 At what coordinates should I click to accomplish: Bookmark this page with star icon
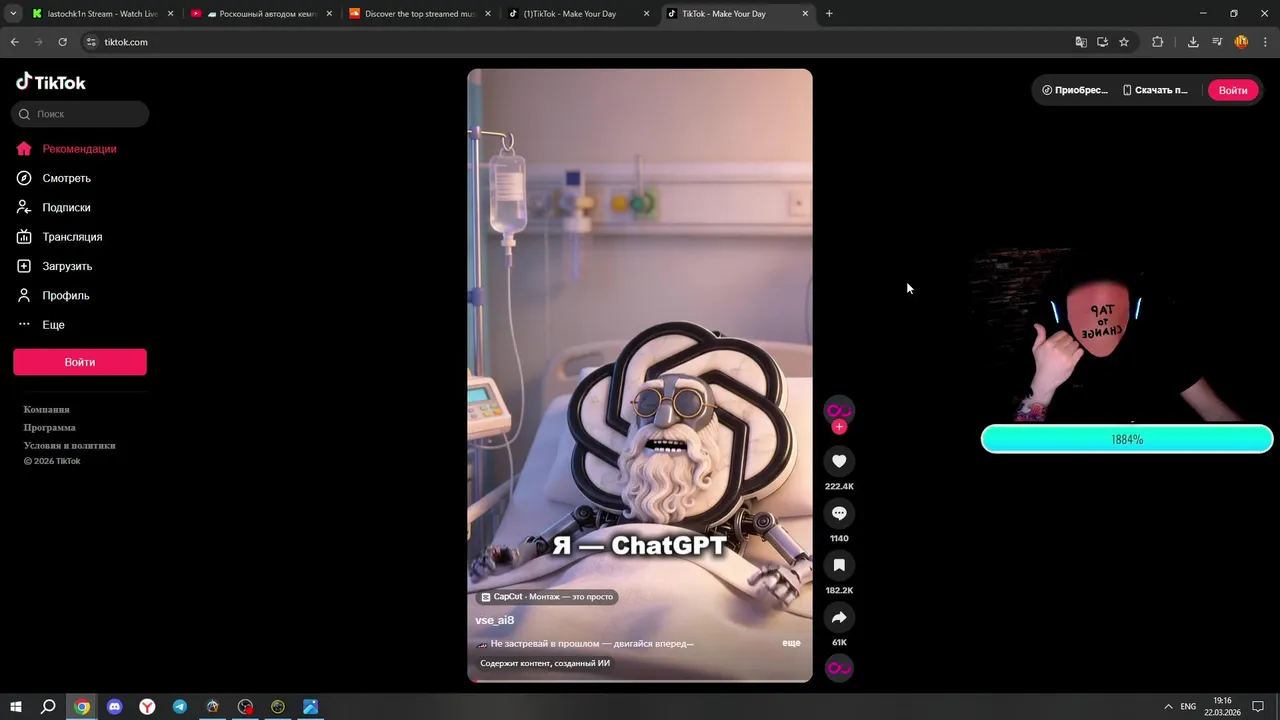coord(1124,42)
